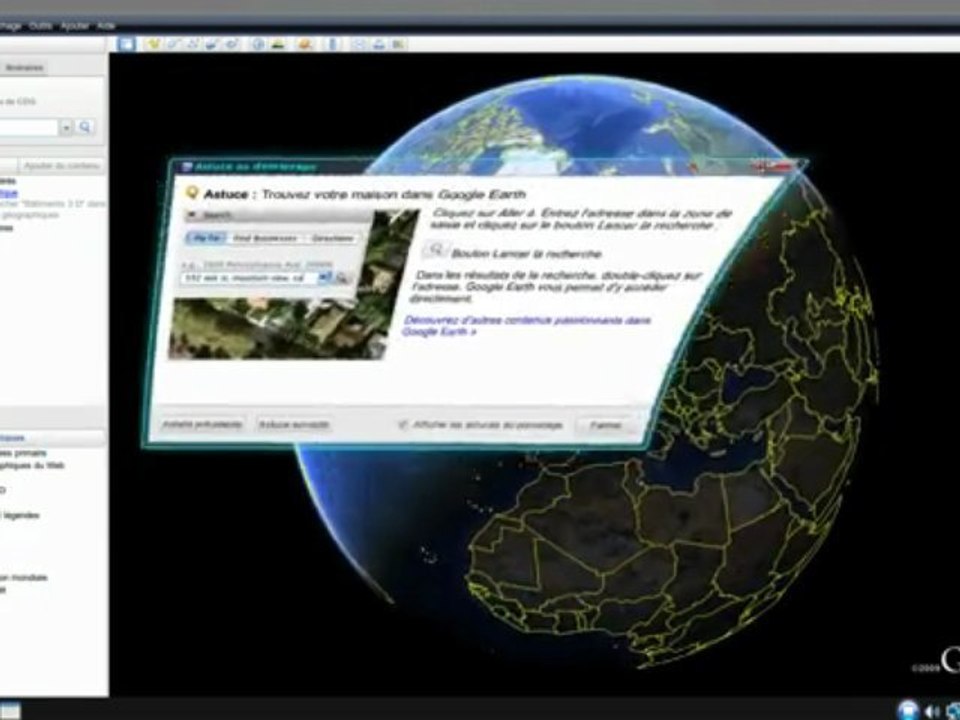Select the 'primaire' database layer row
The height and width of the screenshot is (720, 960).
point(23,454)
